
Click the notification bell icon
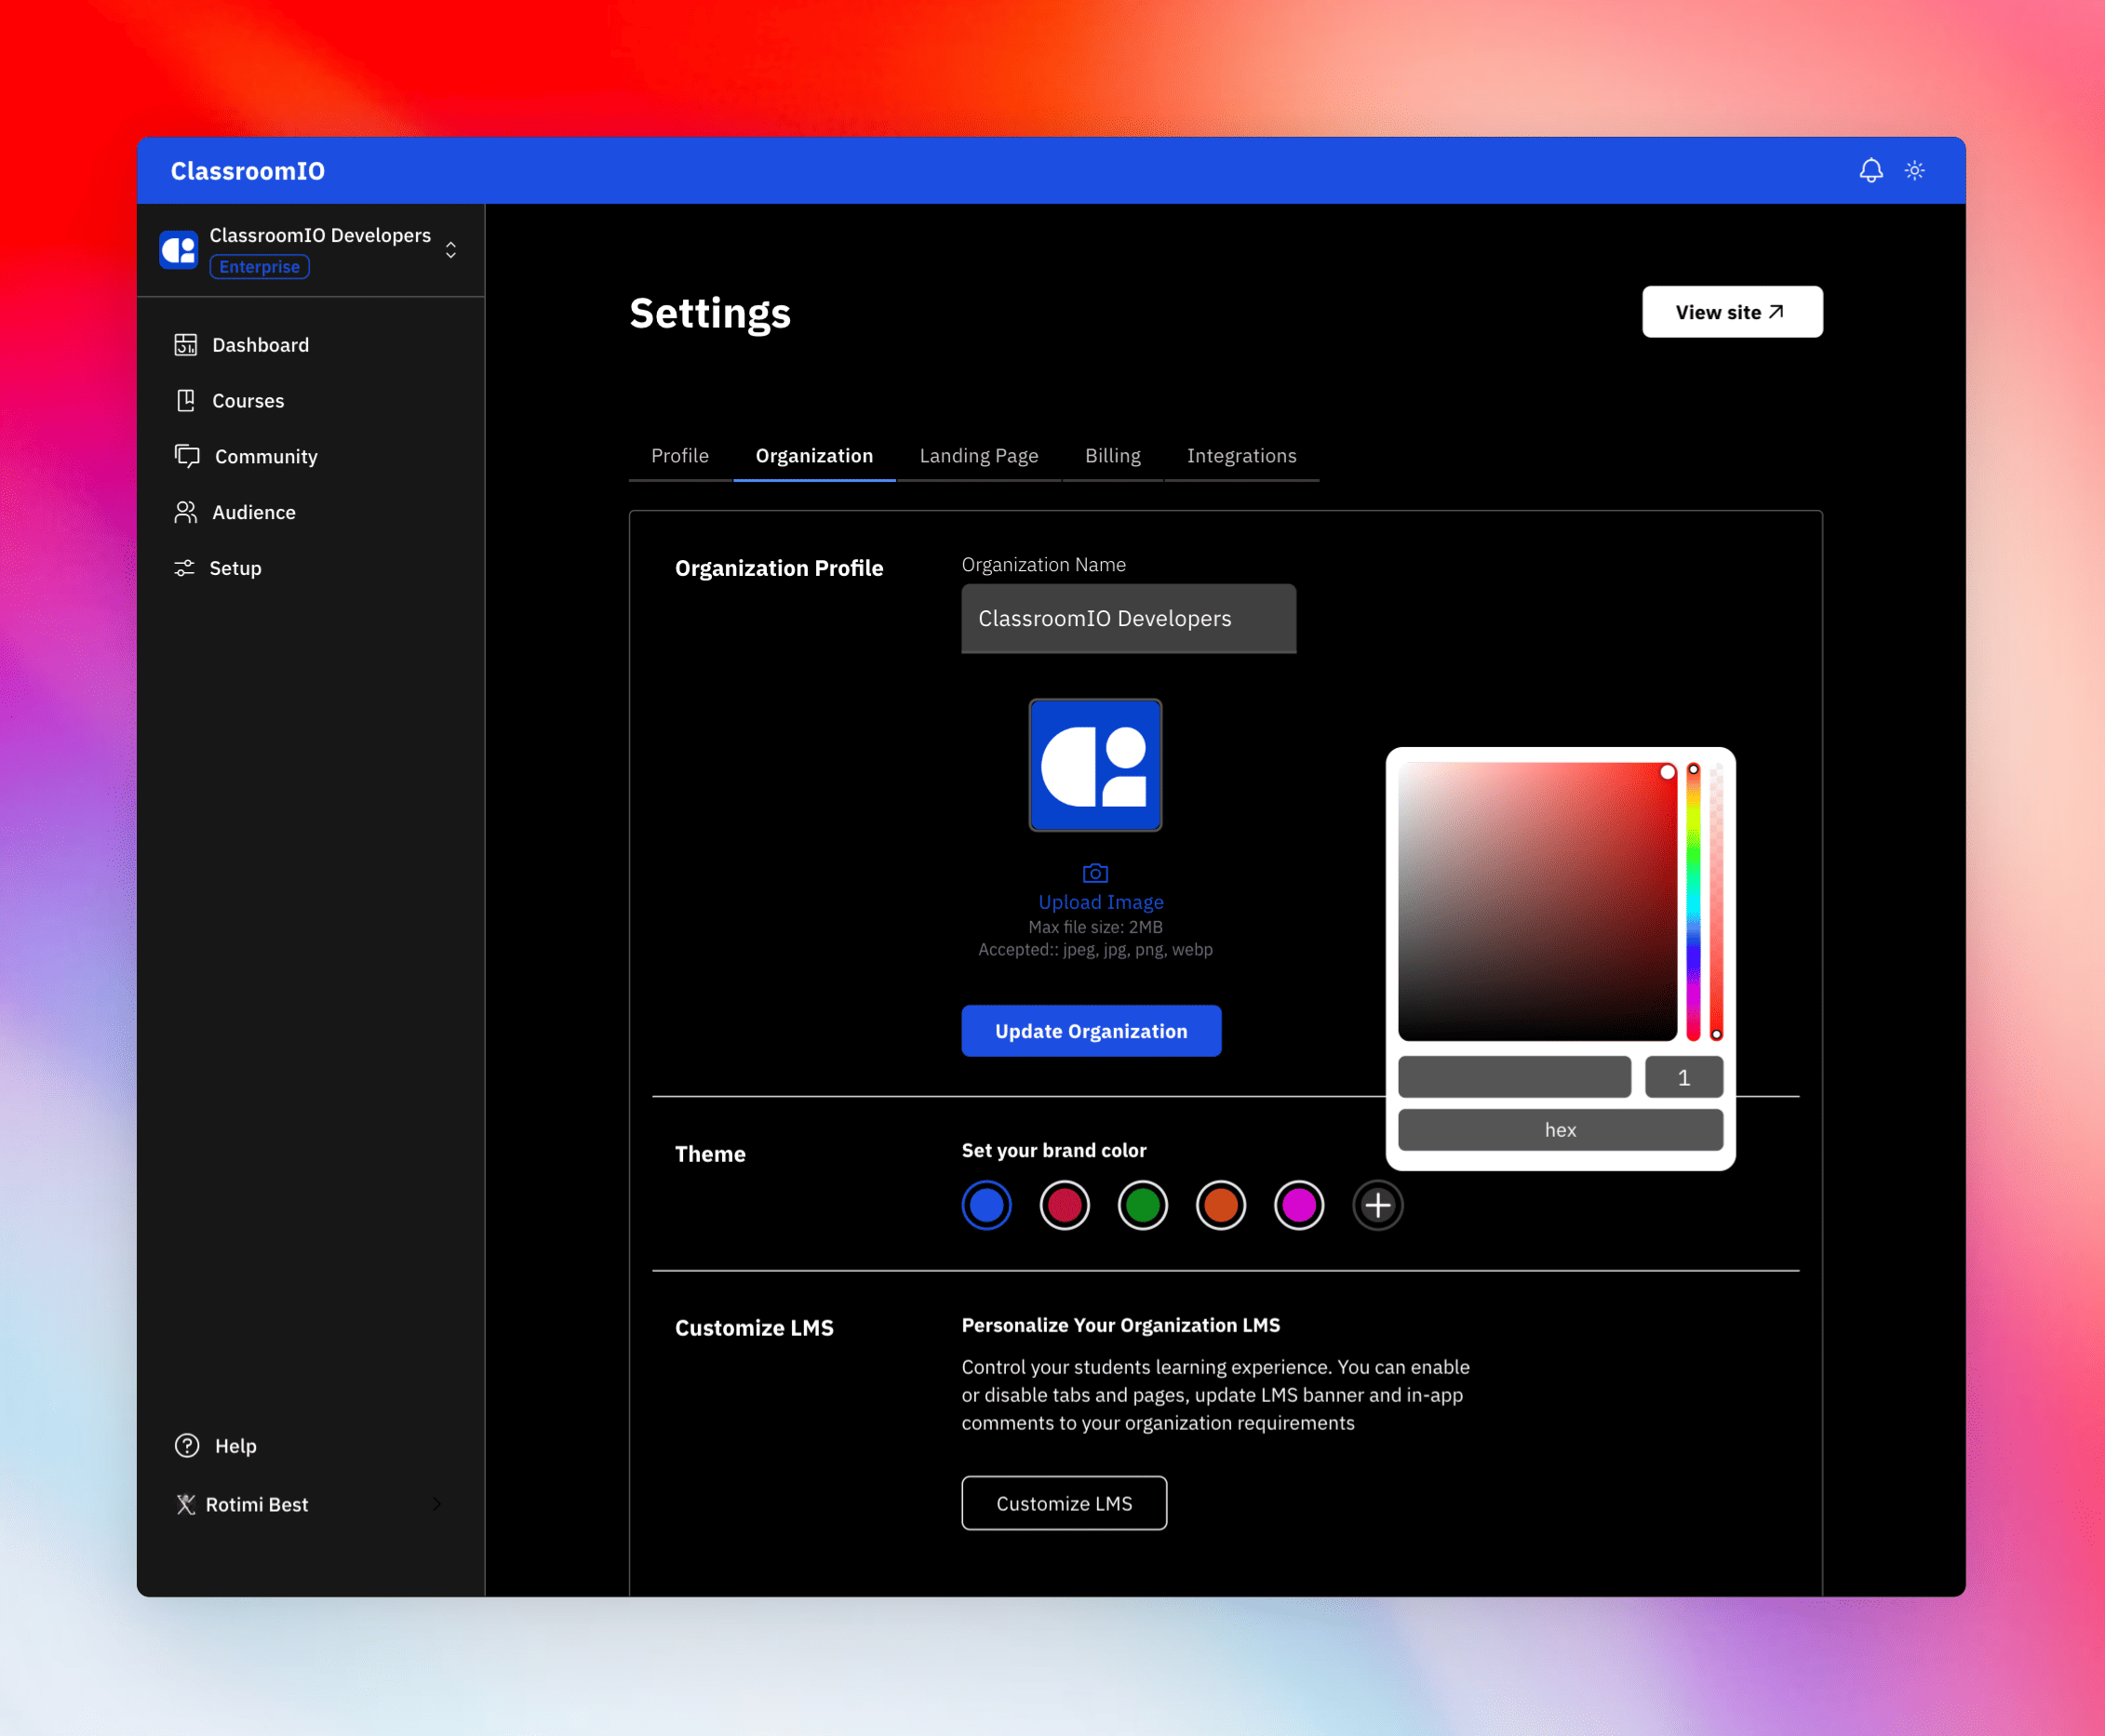click(1869, 169)
